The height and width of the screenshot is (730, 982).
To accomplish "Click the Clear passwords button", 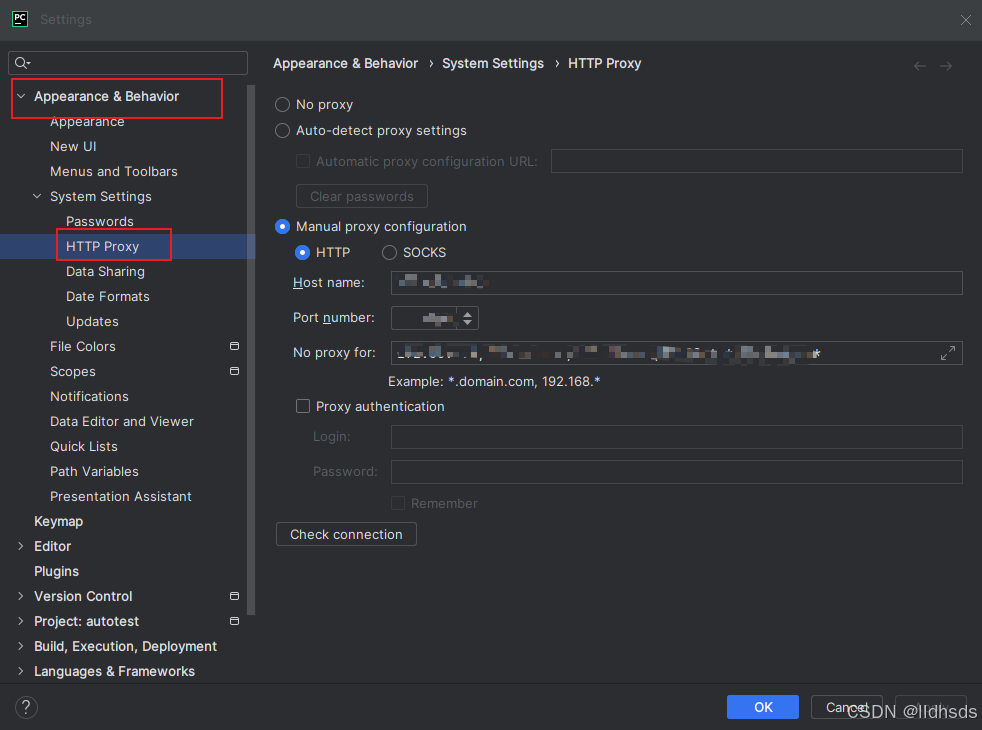I will click(361, 196).
